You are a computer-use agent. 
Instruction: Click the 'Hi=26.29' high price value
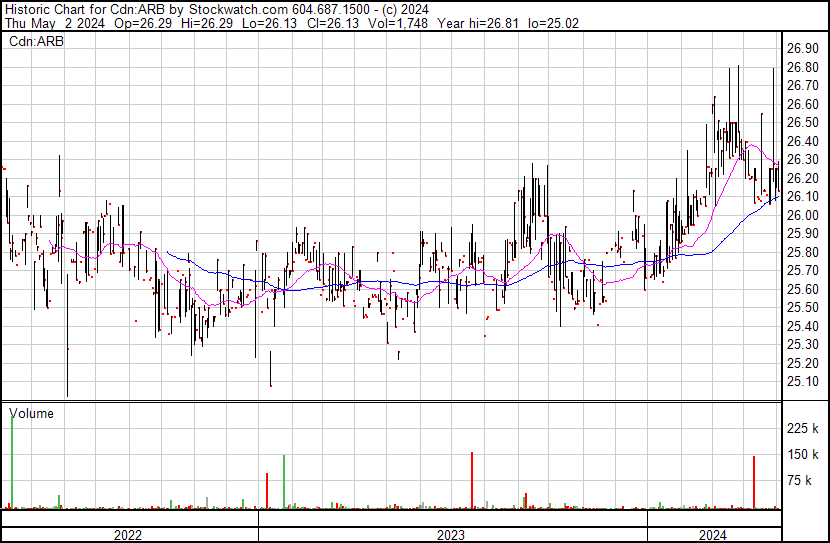(207, 23)
